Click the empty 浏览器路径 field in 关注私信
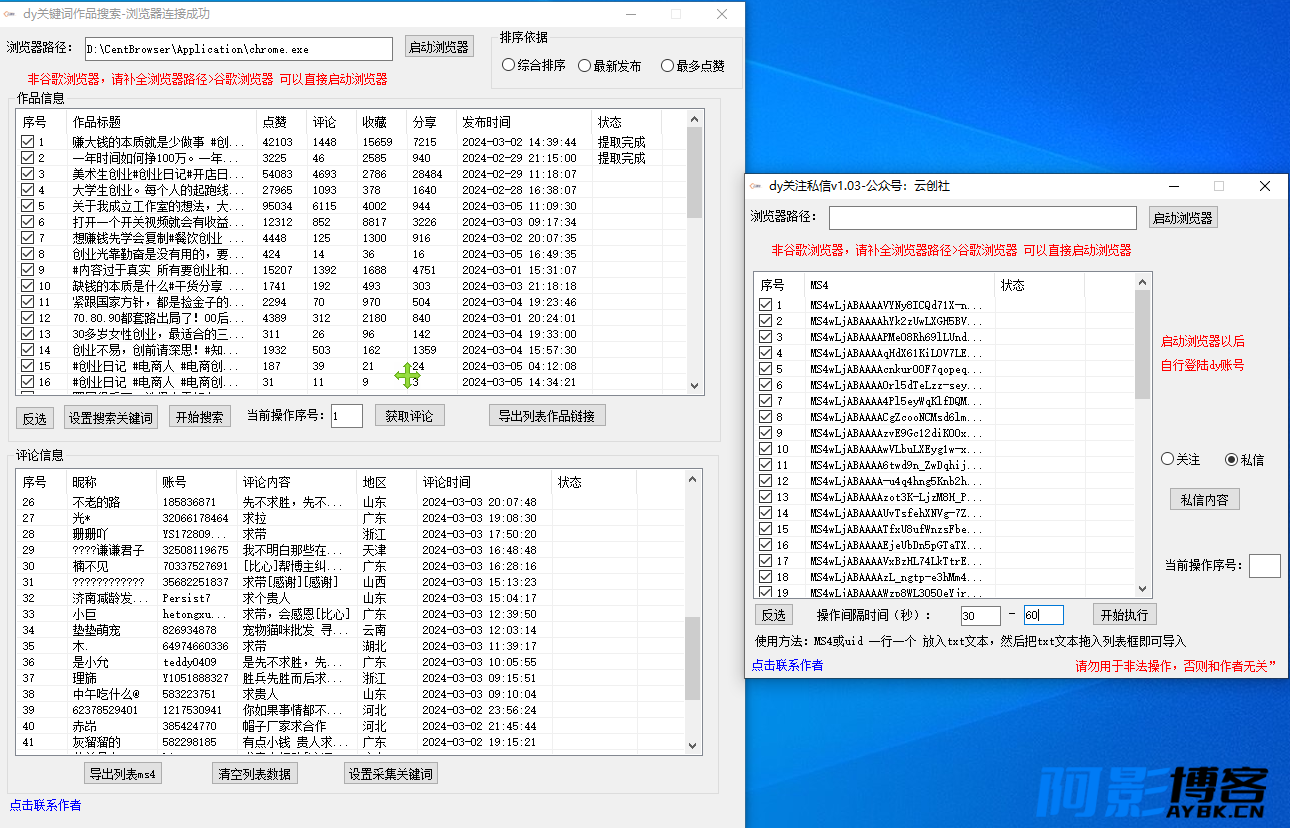The height and width of the screenshot is (828, 1290). click(982, 218)
